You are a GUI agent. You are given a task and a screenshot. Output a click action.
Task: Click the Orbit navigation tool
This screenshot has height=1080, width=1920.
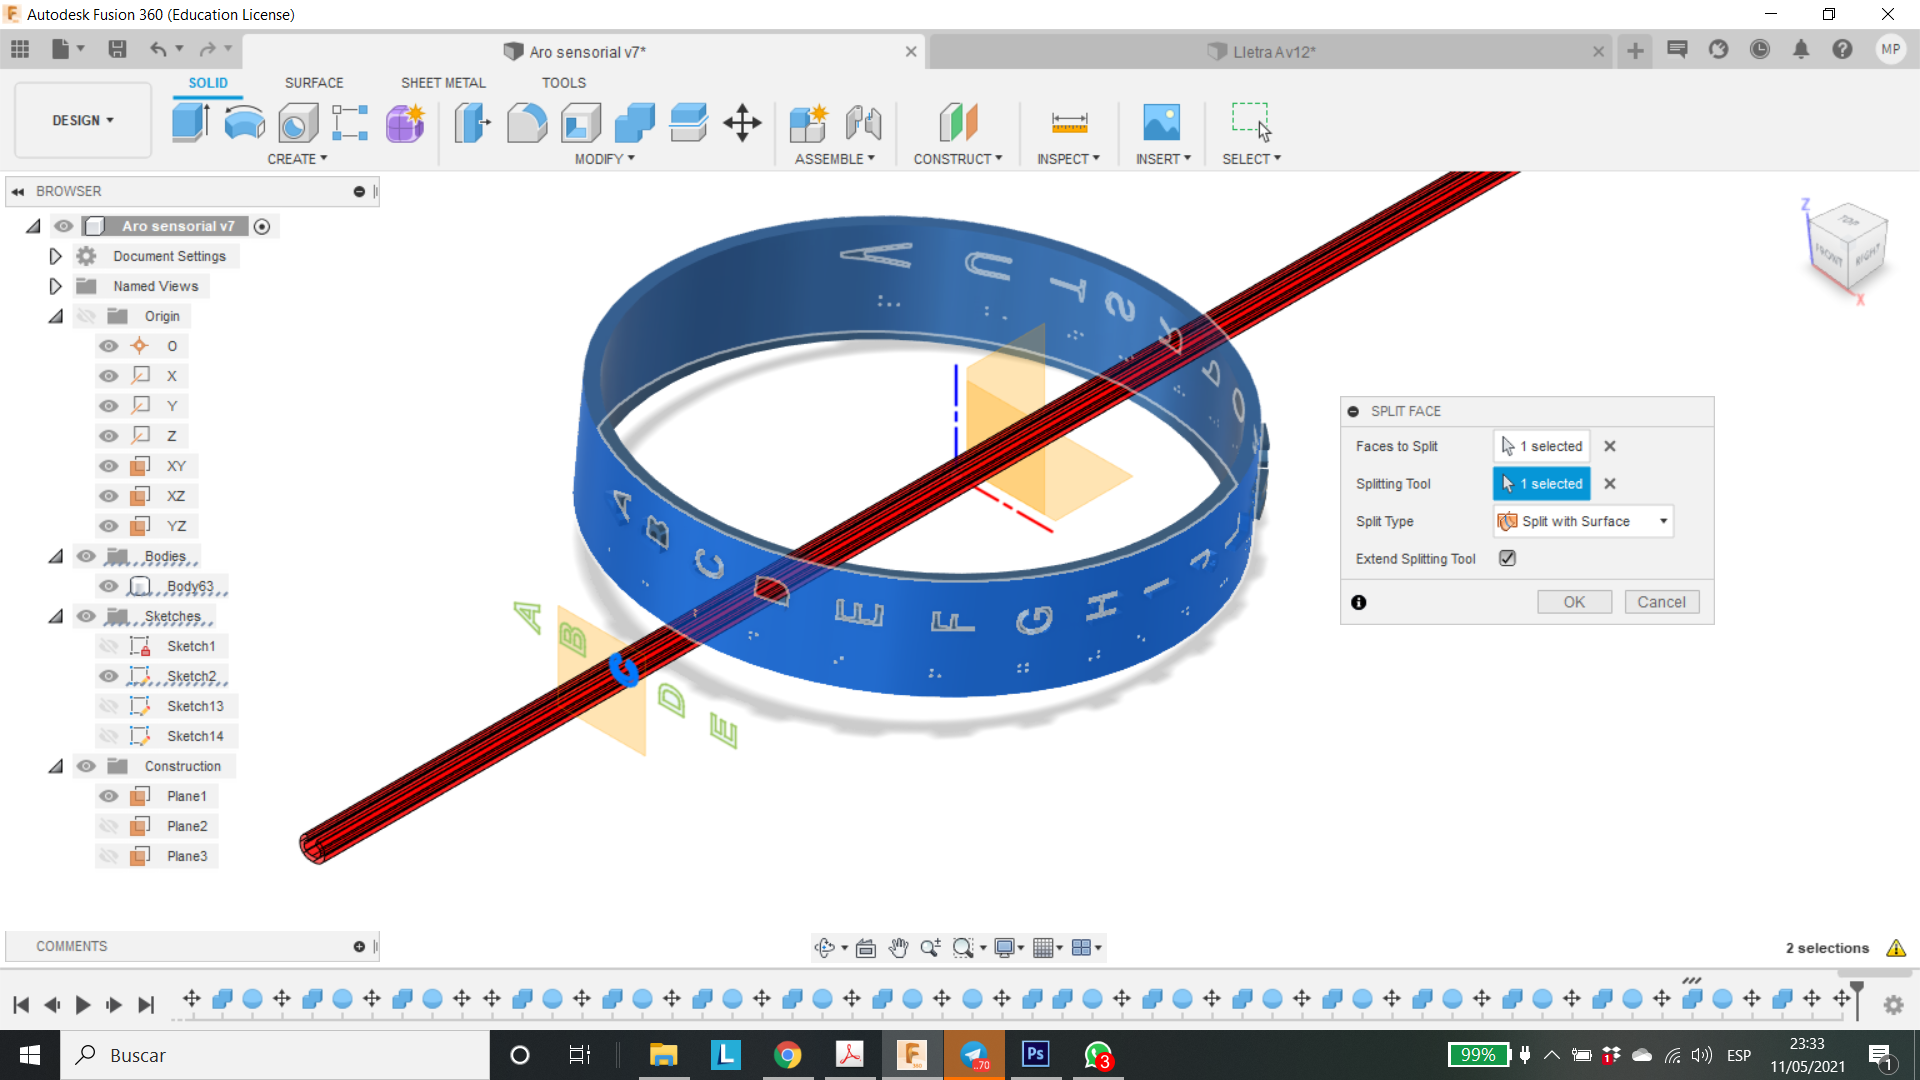coord(825,948)
